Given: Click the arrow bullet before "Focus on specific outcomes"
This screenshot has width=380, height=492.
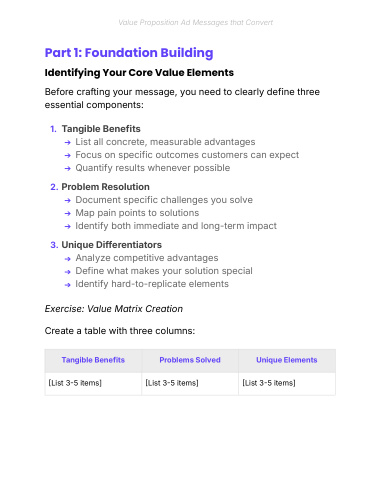Looking at the screenshot, I should tap(68, 156).
